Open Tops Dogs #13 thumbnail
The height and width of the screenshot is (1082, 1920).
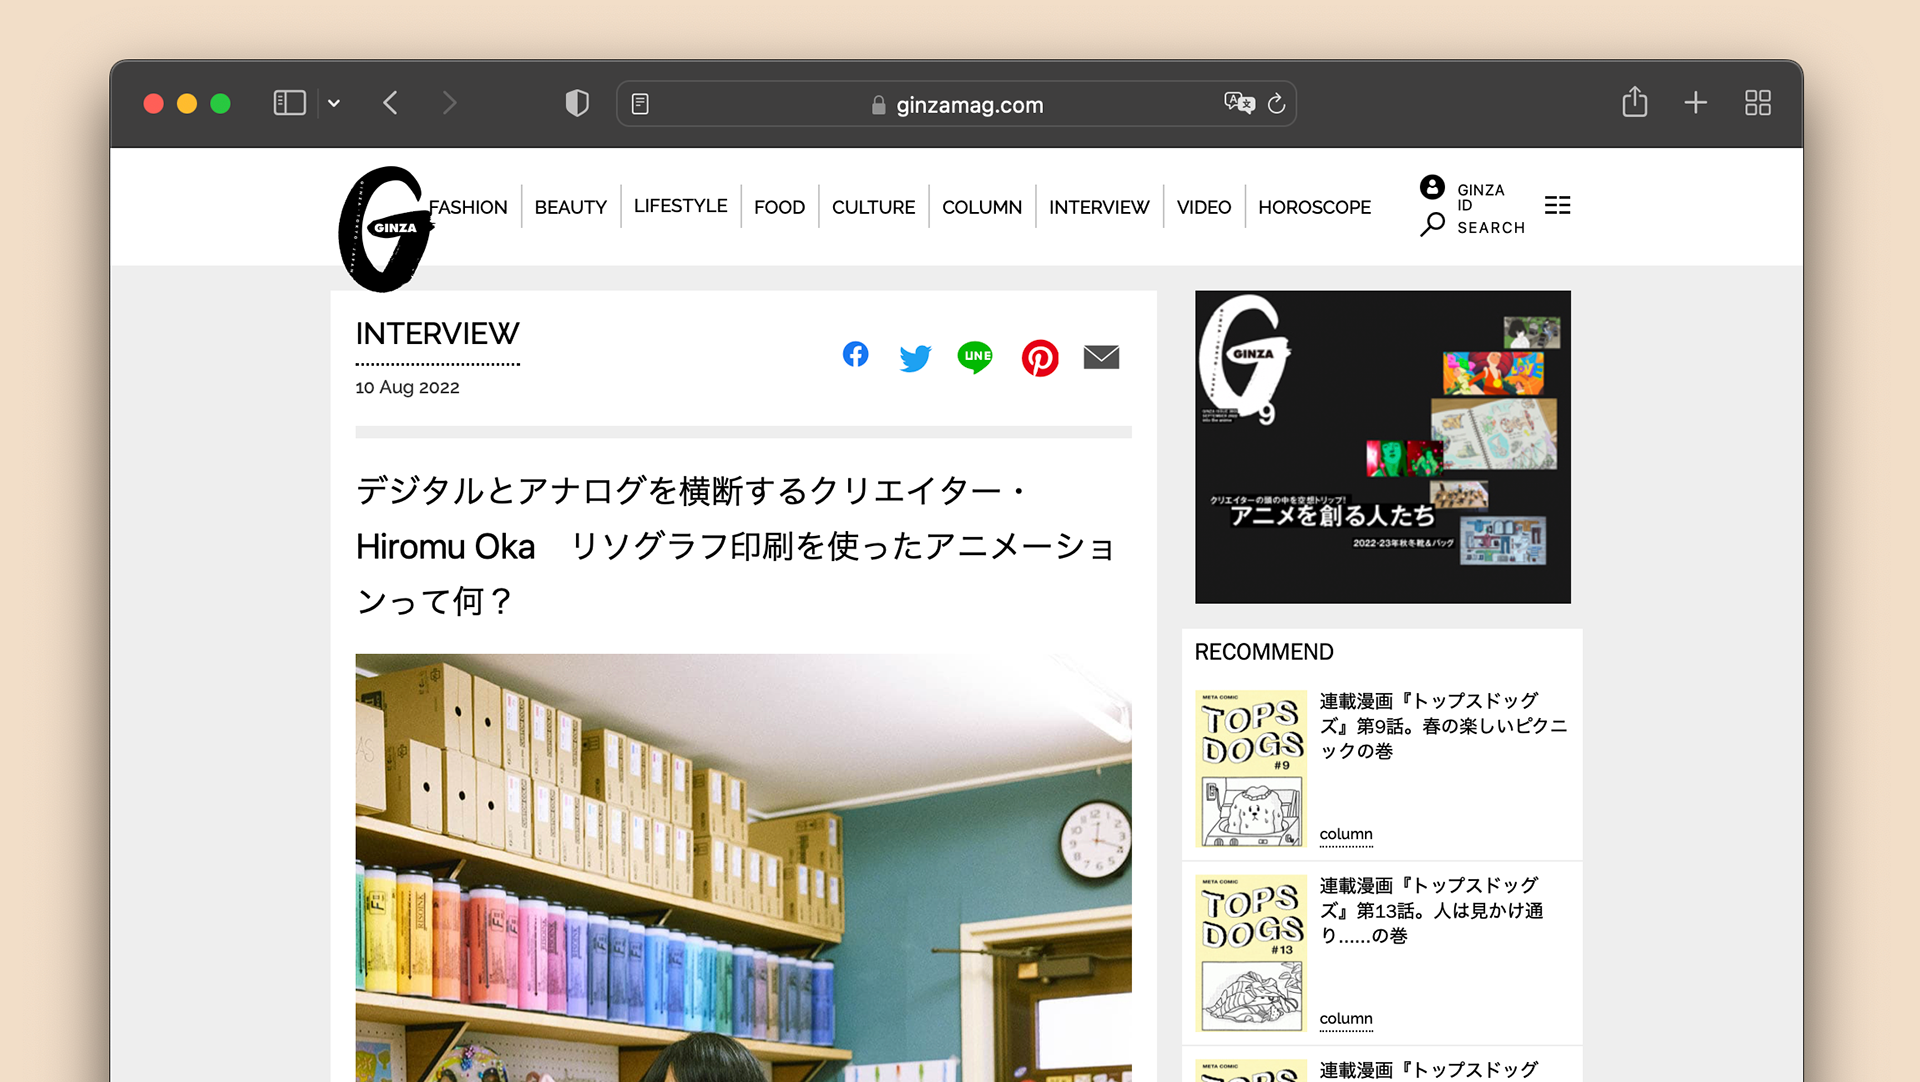click(x=1251, y=952)
